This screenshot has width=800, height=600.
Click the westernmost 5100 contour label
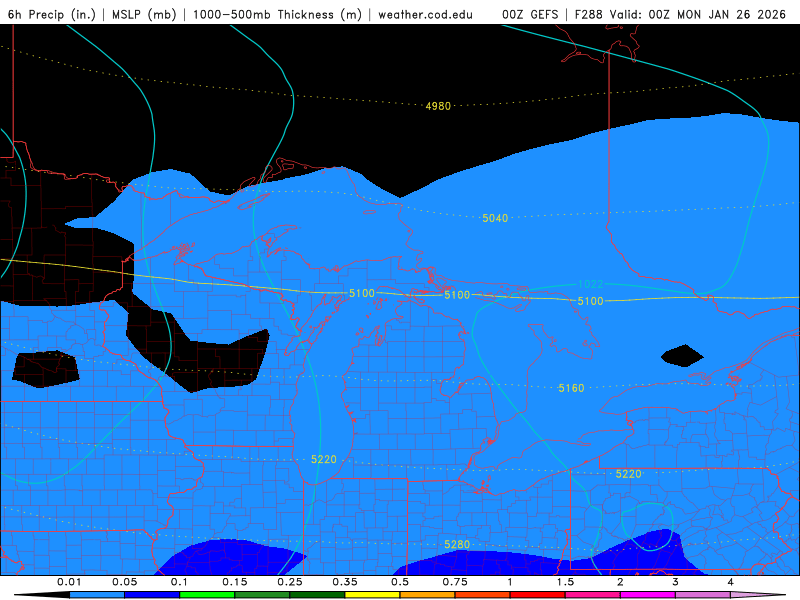pos(362,293)
